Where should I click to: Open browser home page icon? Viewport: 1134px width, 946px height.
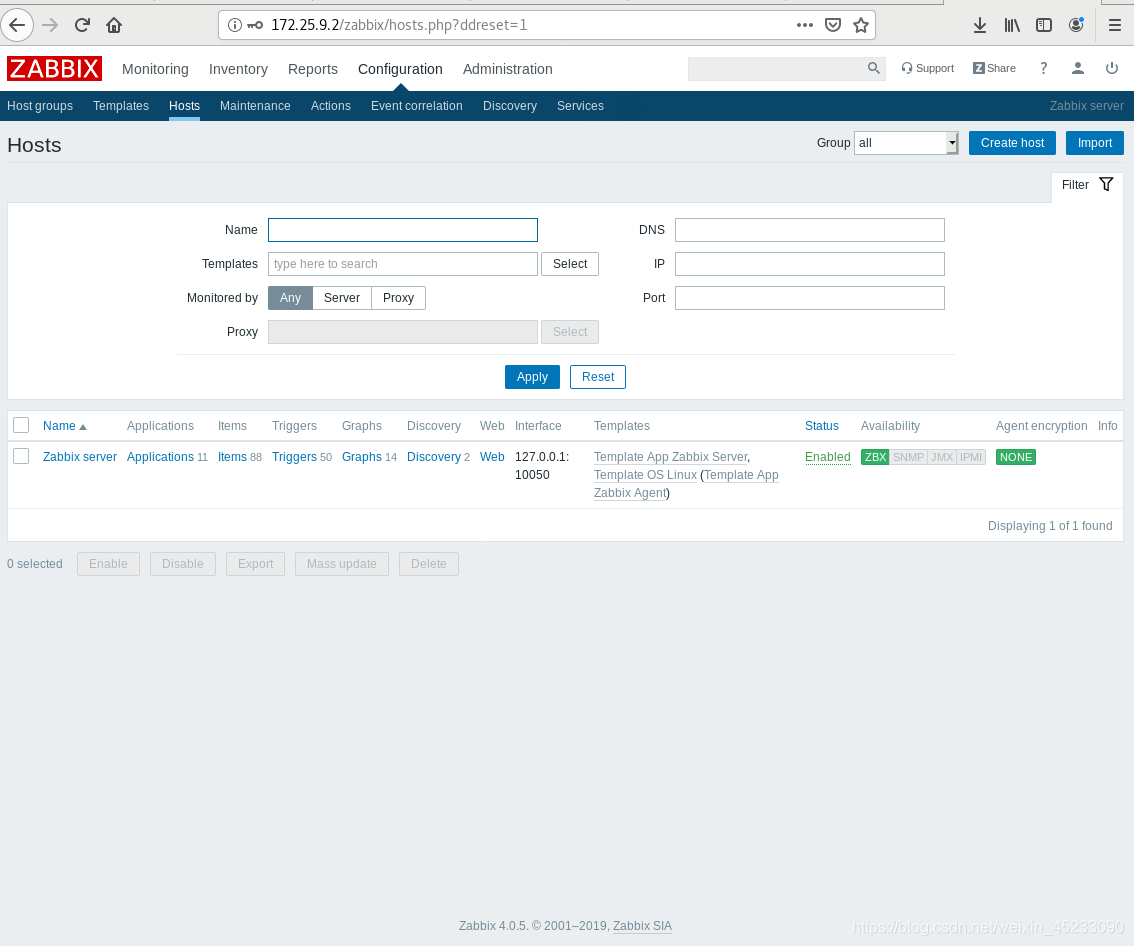pos(114,25)
